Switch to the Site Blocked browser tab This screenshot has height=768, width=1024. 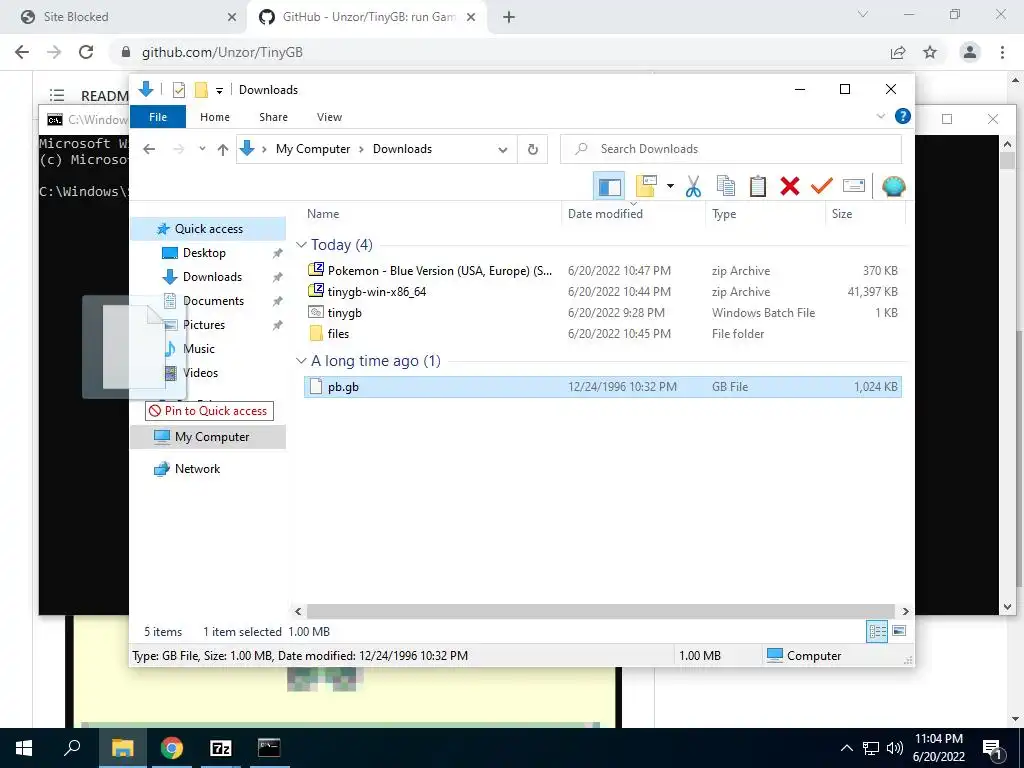[124, 17]
